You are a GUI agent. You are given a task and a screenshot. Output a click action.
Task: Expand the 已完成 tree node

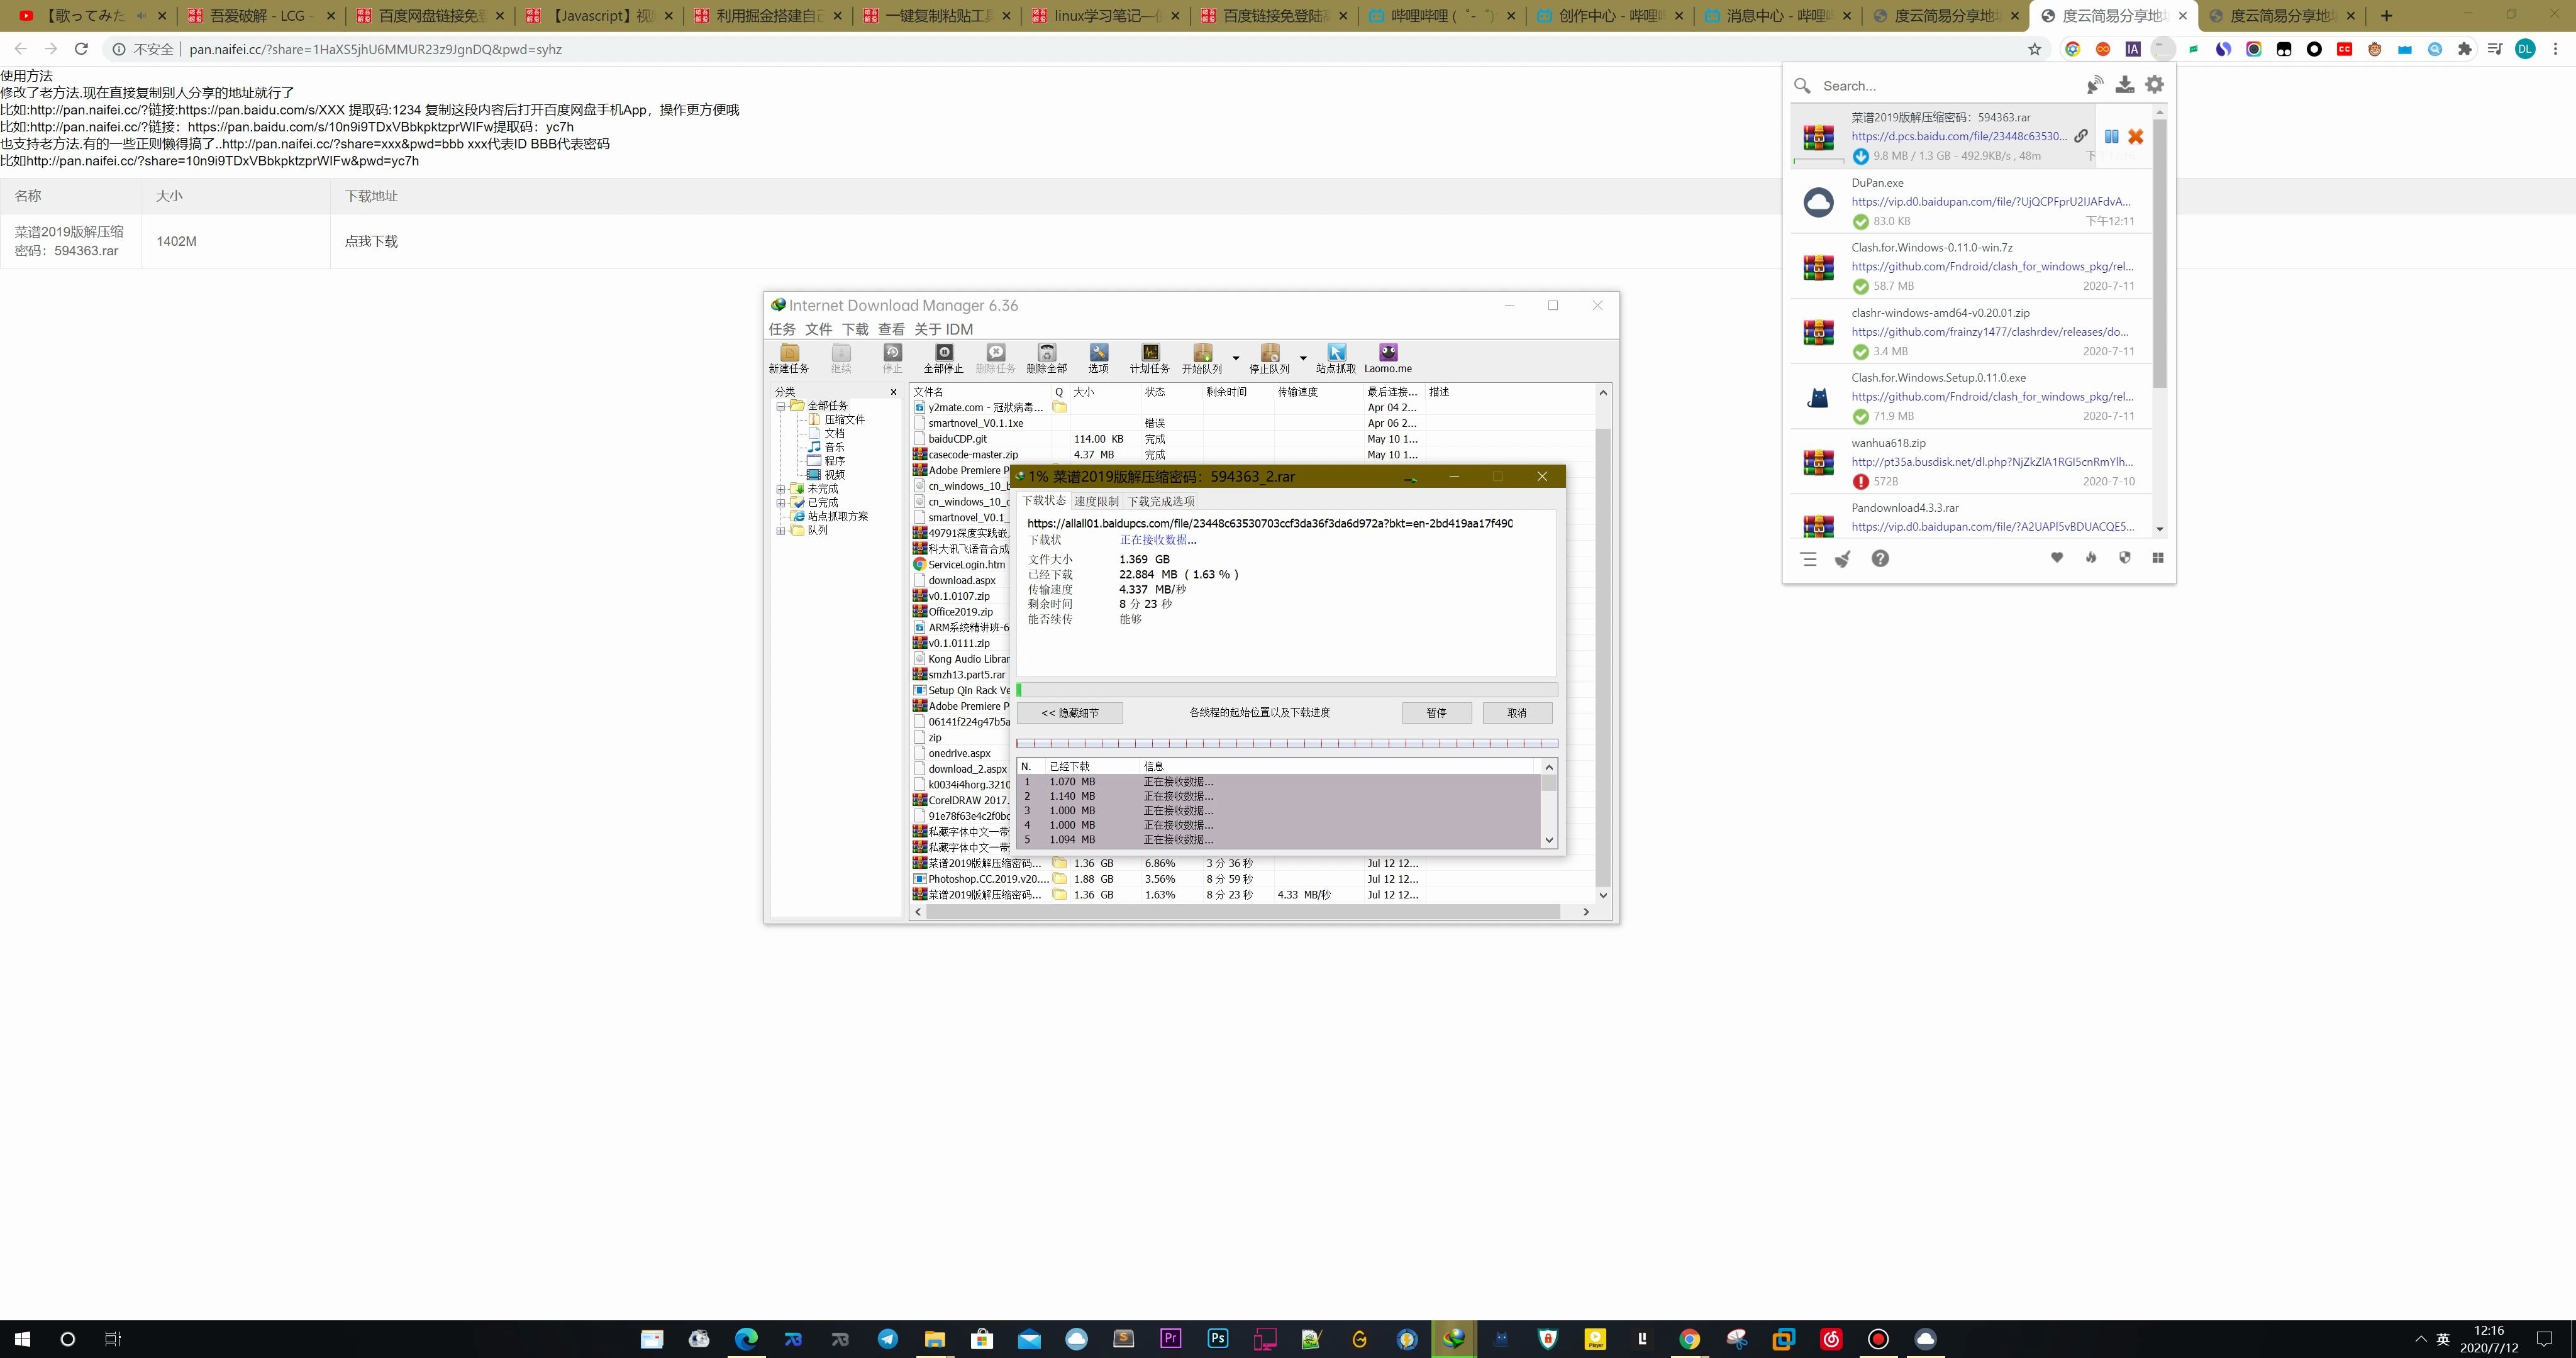point(781,503)
